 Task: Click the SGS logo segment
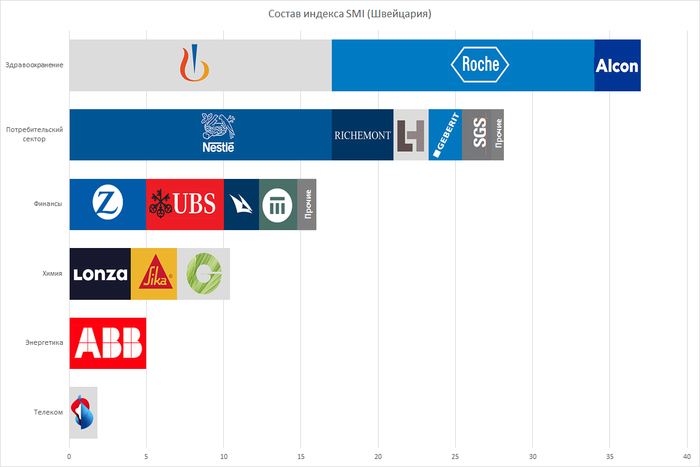pyautogui.click(x=477, y=134)
